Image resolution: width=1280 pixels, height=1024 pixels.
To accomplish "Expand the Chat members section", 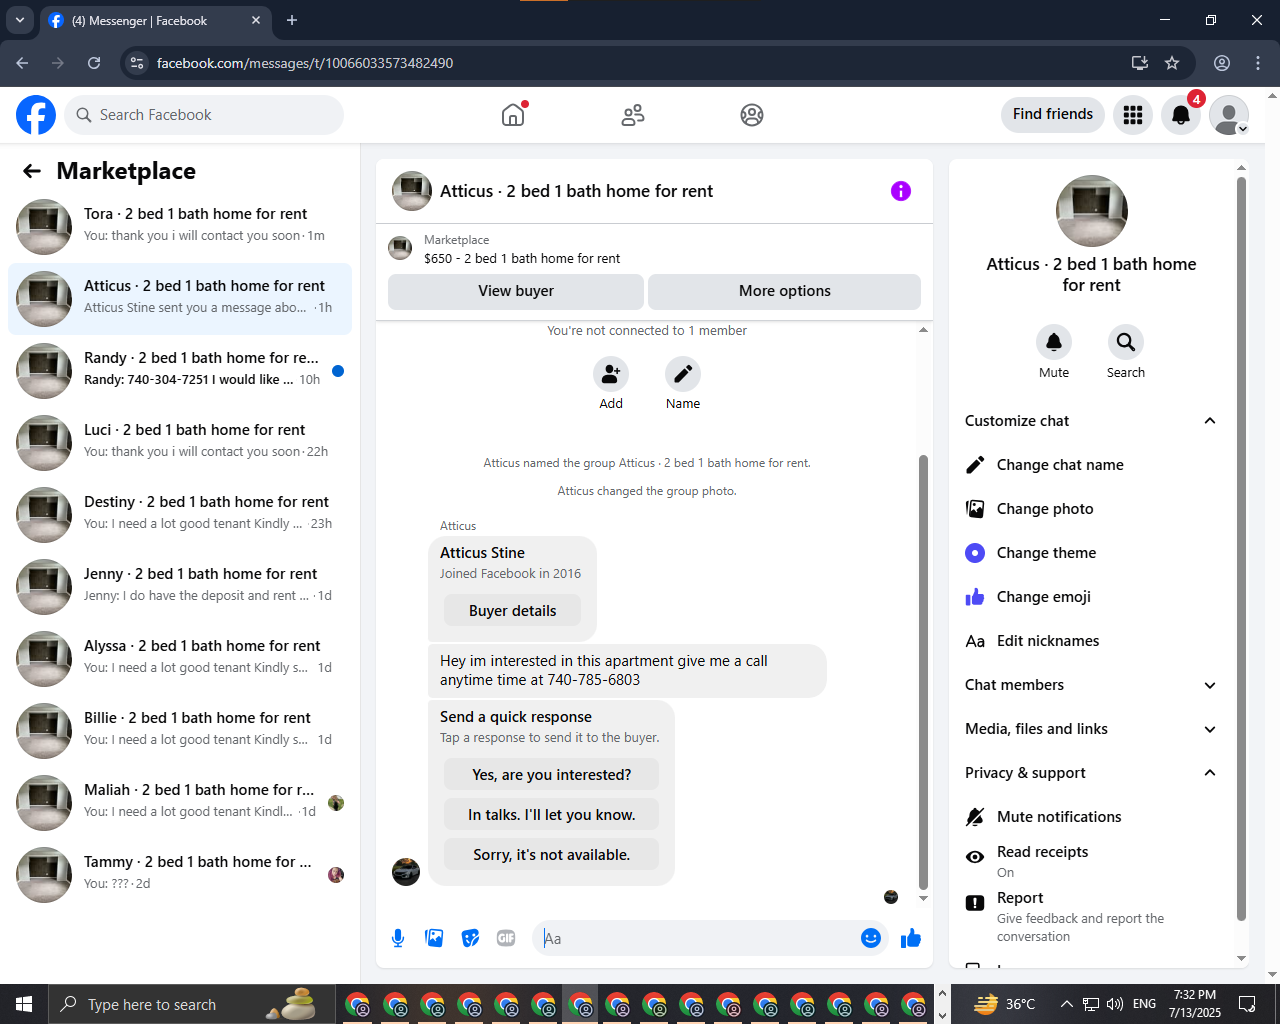I will (1092, 685).
